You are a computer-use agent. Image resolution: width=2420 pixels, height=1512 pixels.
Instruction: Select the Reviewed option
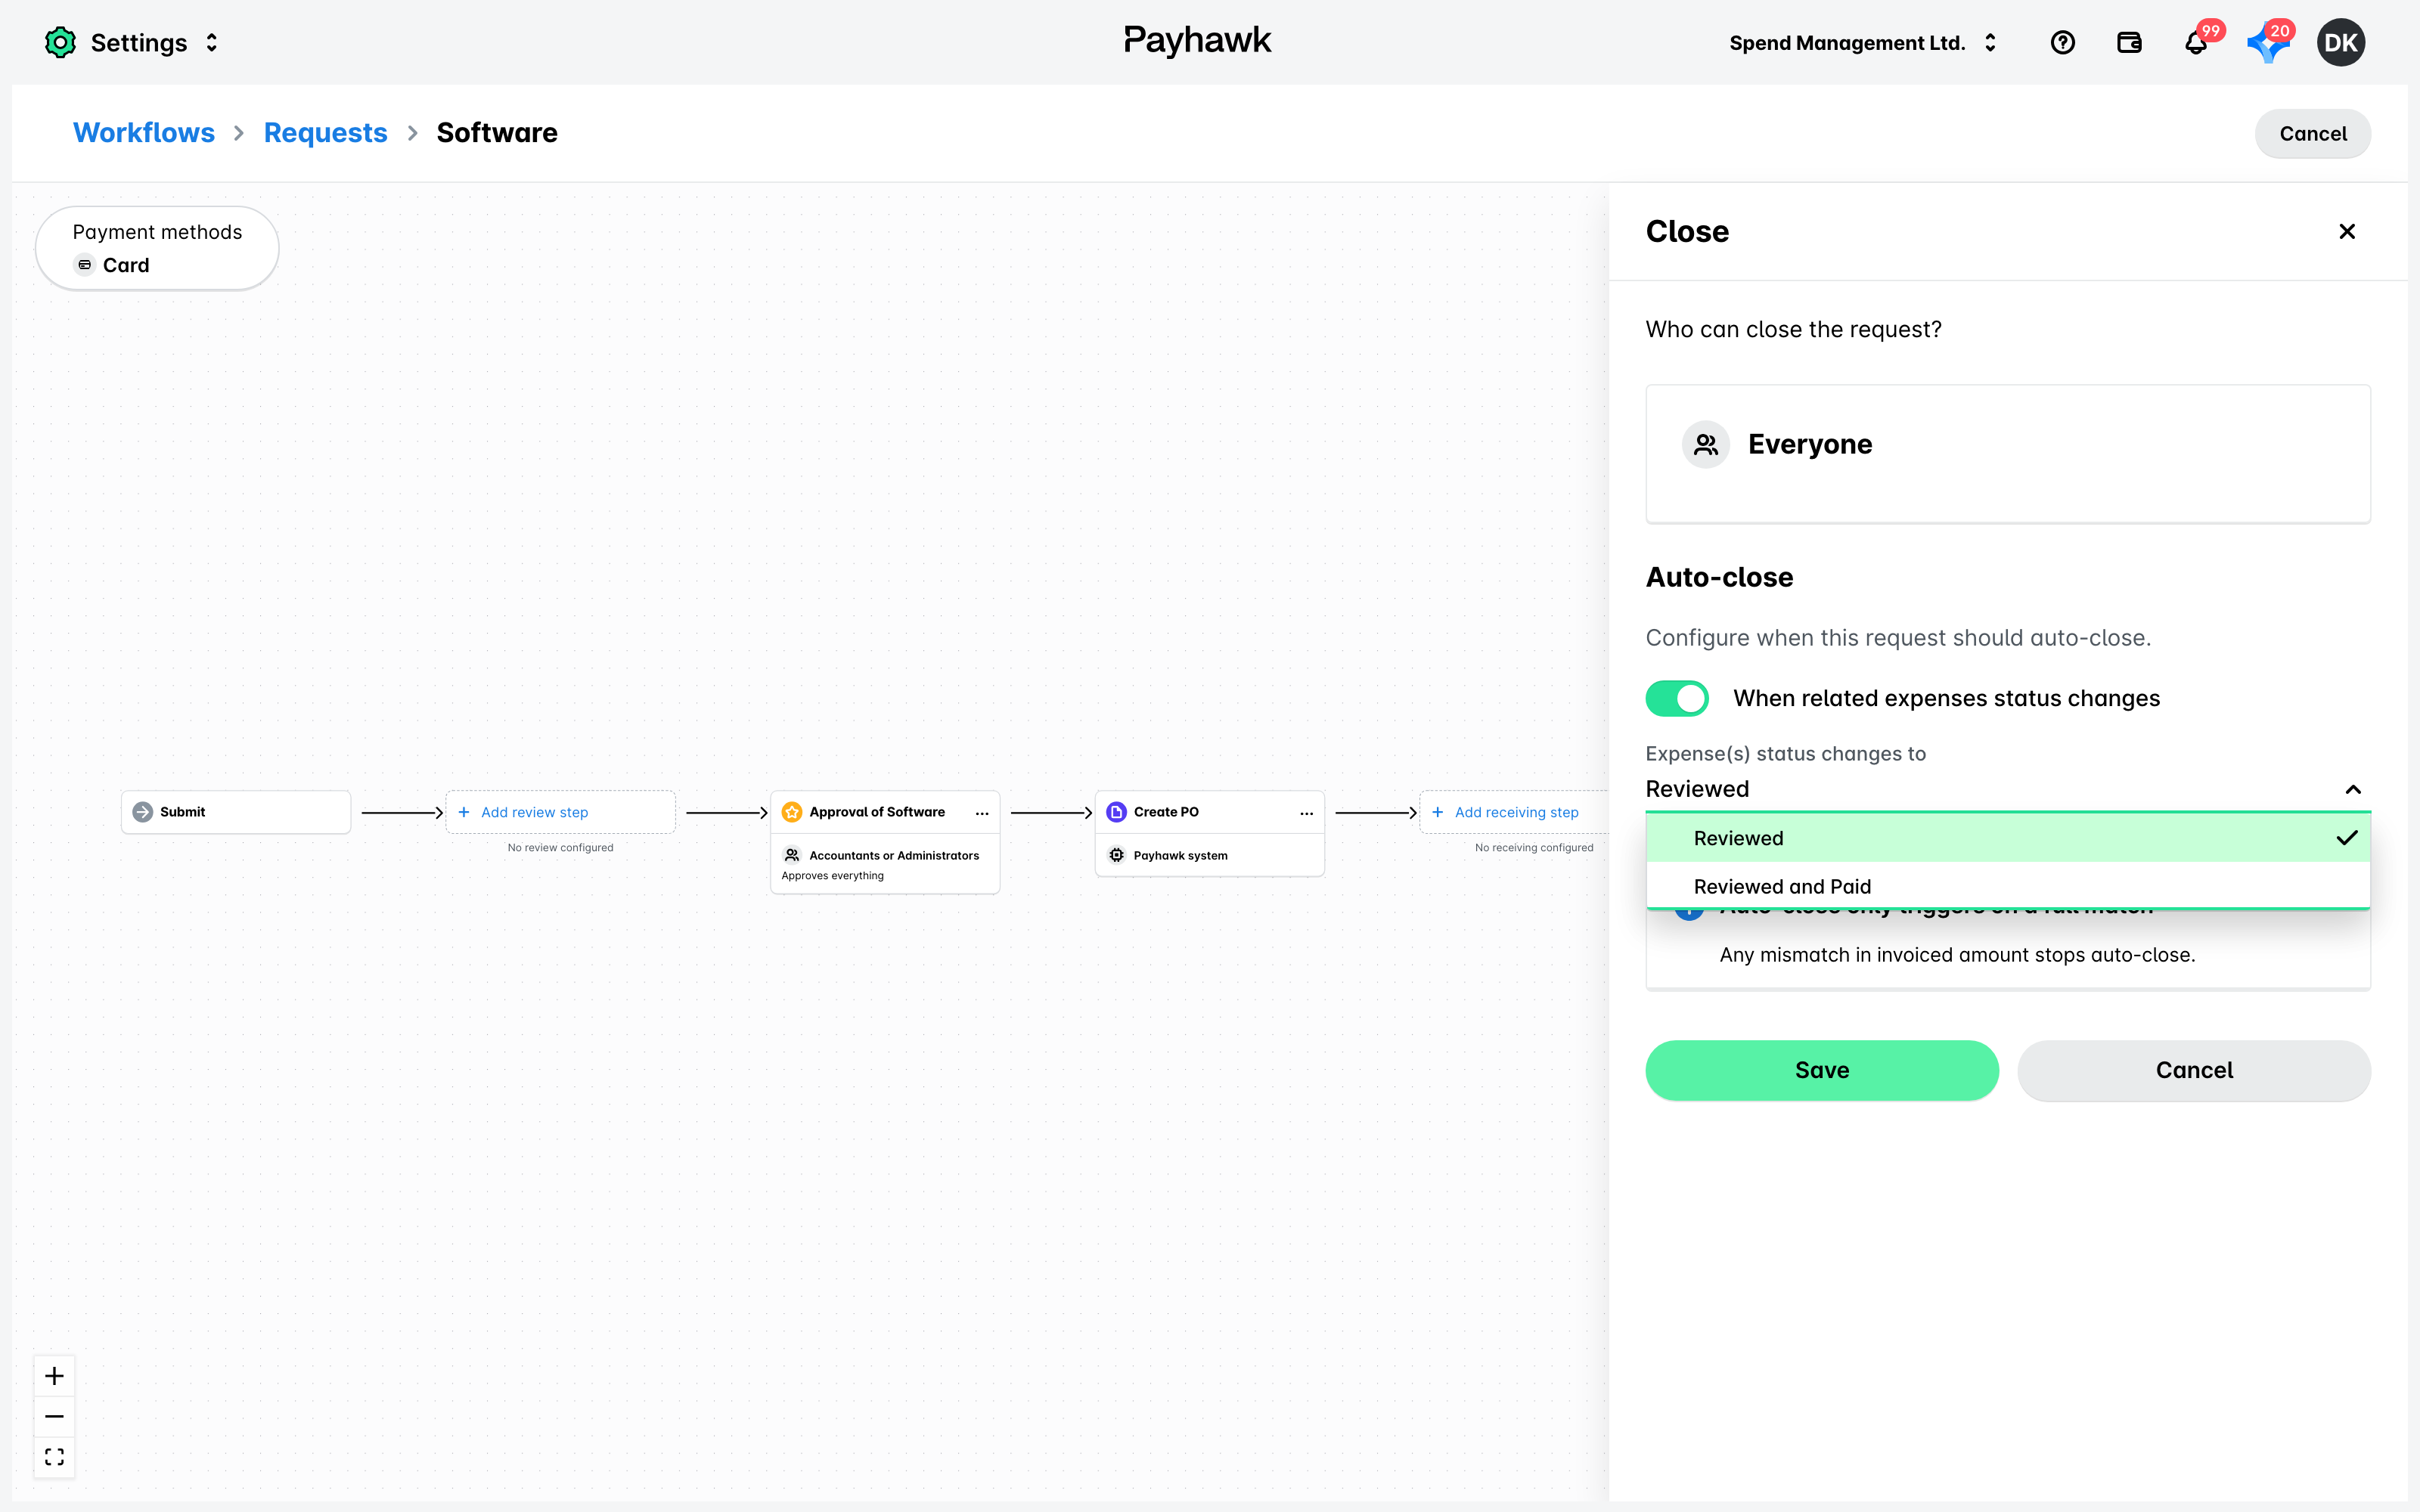(x=2008, y=838)
